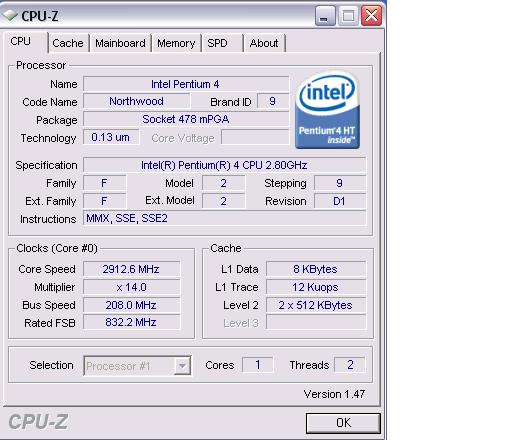The image size is (512, 440).
Task: Select the Memory tab
Action: [176, 43]
